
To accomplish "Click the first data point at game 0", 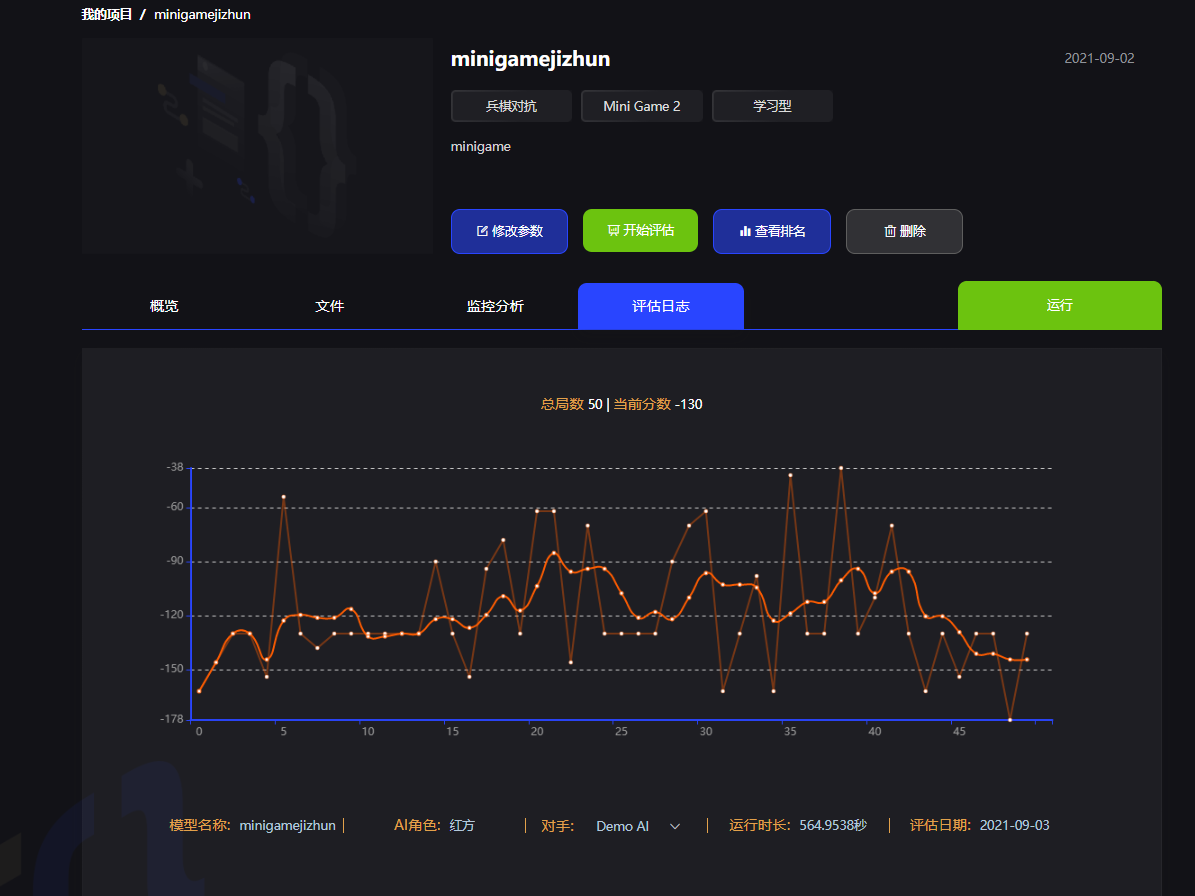I will tap(199, 691).
